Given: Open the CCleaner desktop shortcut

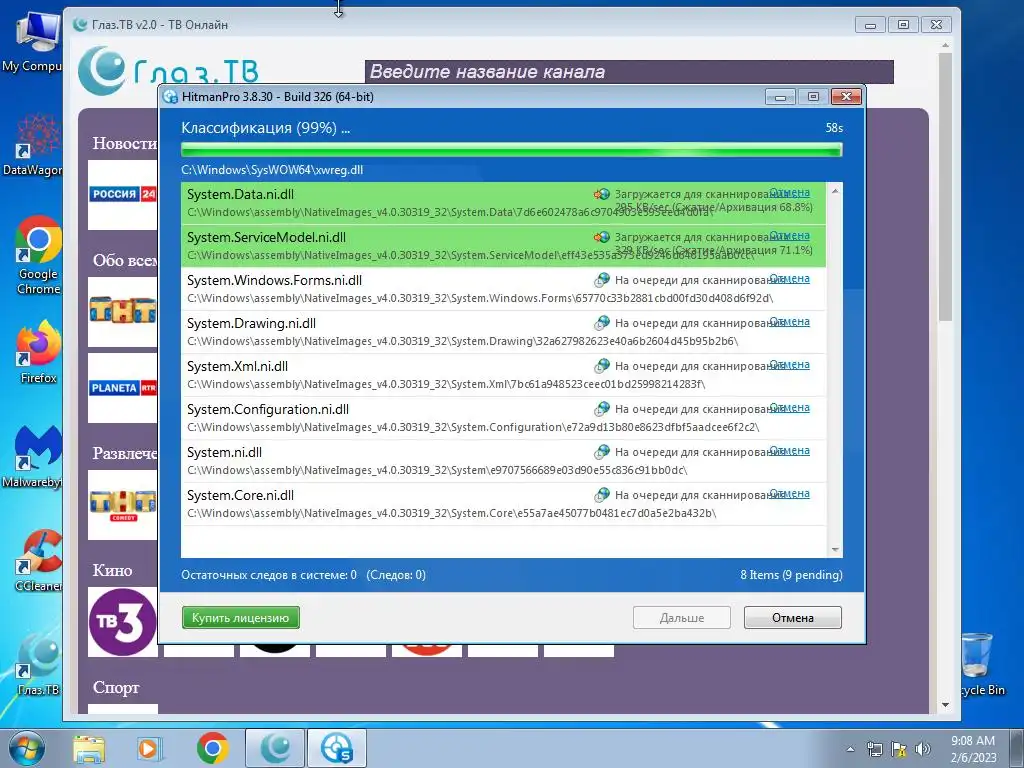Looking at the screenshot, I should tap(38, 562).
